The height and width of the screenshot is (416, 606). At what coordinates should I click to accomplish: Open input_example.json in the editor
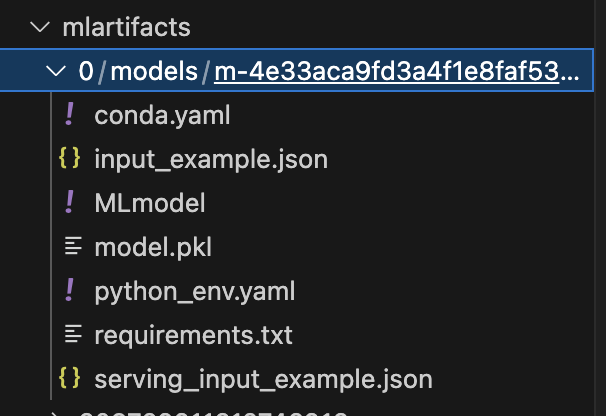tap(211, 159)
